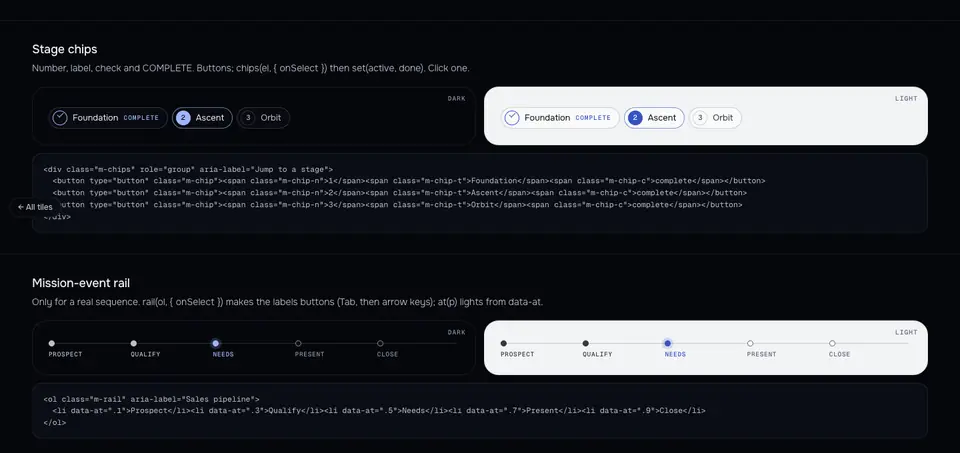This screenshot has height=453, width=960.
Task: Click the checkmark circle on dark Foundation chip
Action: click(60, 118)
